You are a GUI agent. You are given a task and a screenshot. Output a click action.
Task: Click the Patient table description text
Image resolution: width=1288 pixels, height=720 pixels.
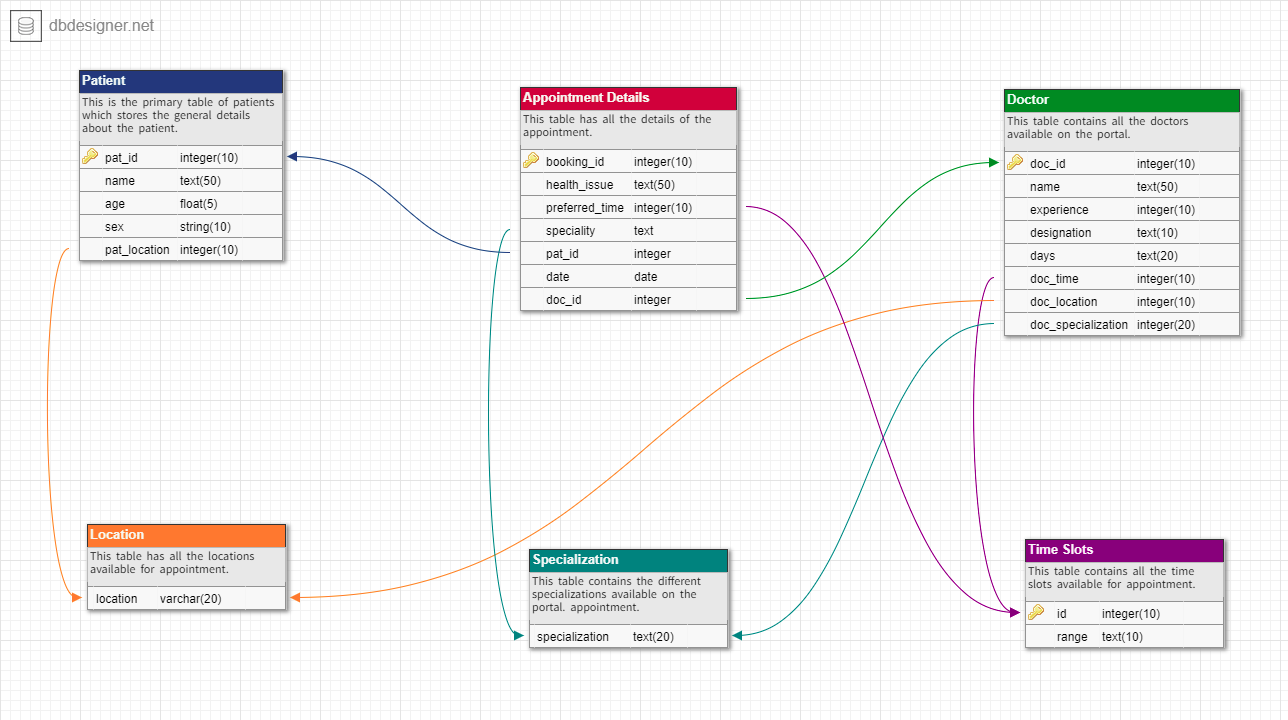point(179,115)
